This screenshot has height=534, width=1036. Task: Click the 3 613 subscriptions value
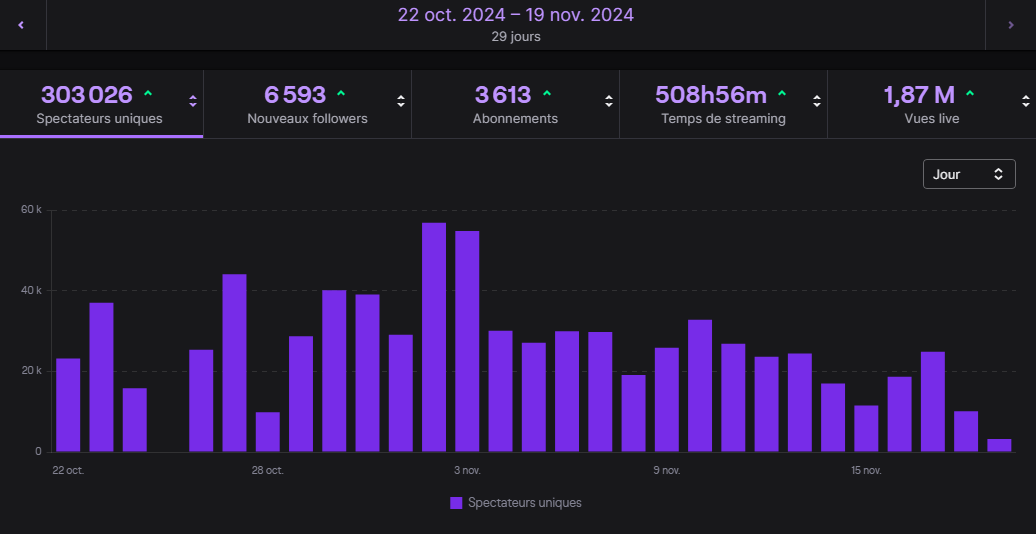tap(503, 95)
